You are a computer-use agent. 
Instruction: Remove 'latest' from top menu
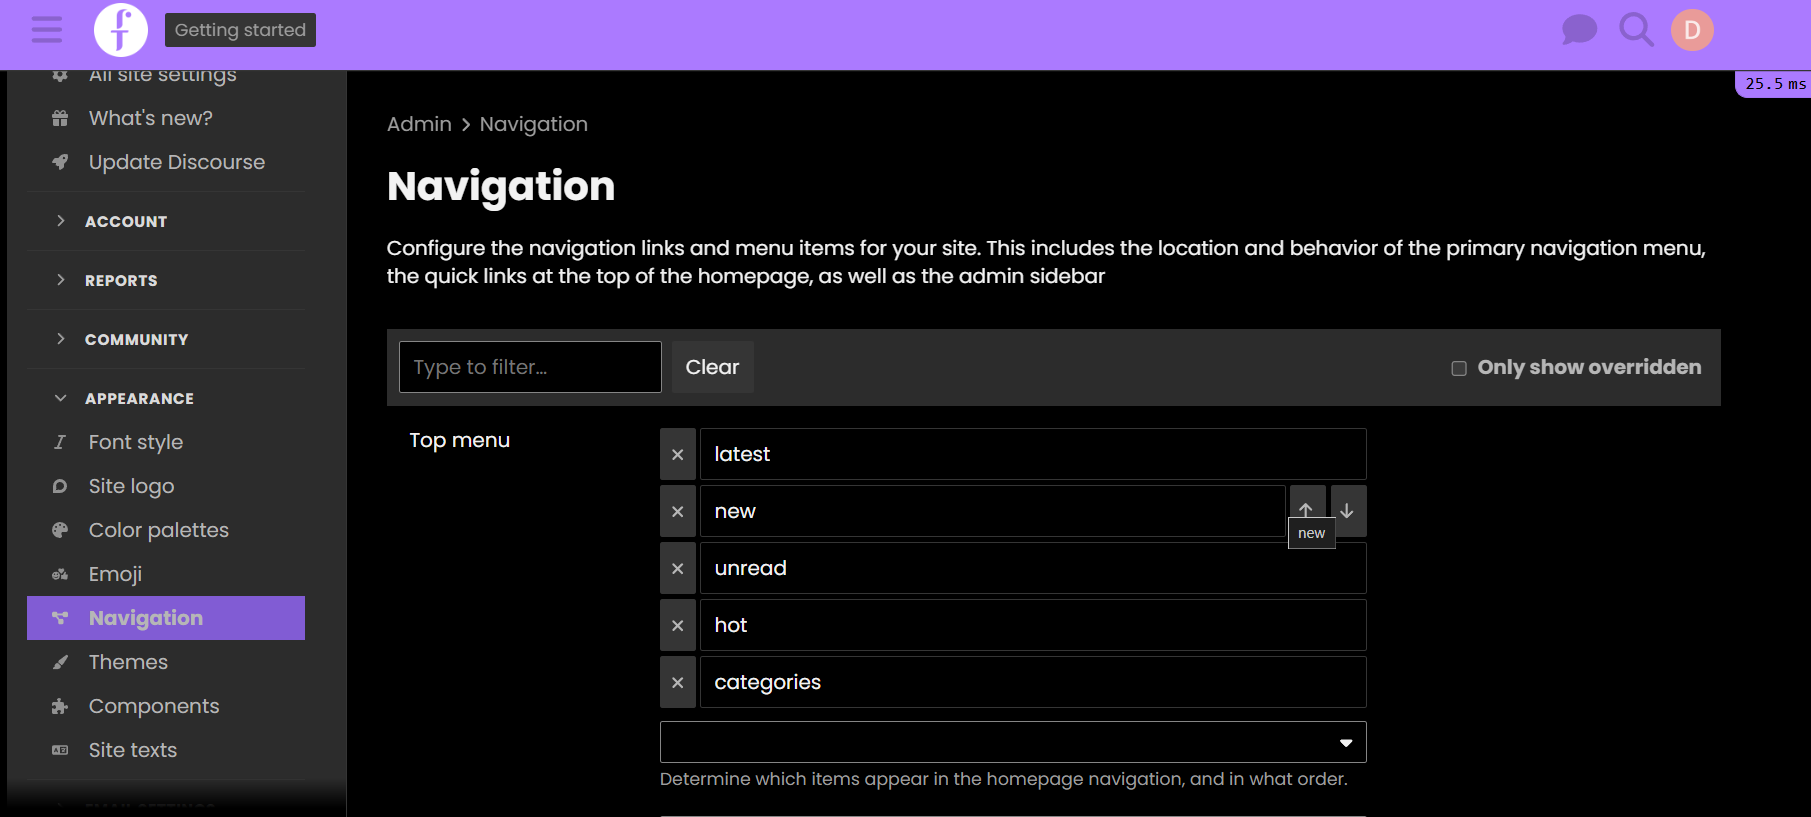pos(677,455)
